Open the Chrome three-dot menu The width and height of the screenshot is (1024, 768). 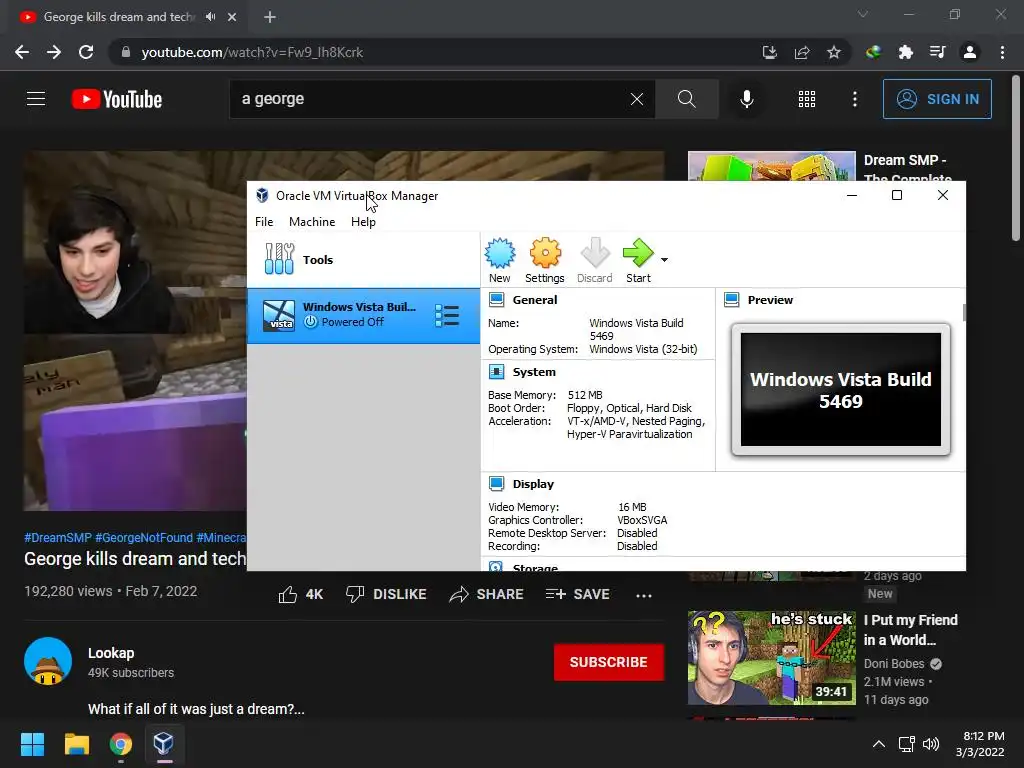pyautogui.click(x=1002, y=52)
